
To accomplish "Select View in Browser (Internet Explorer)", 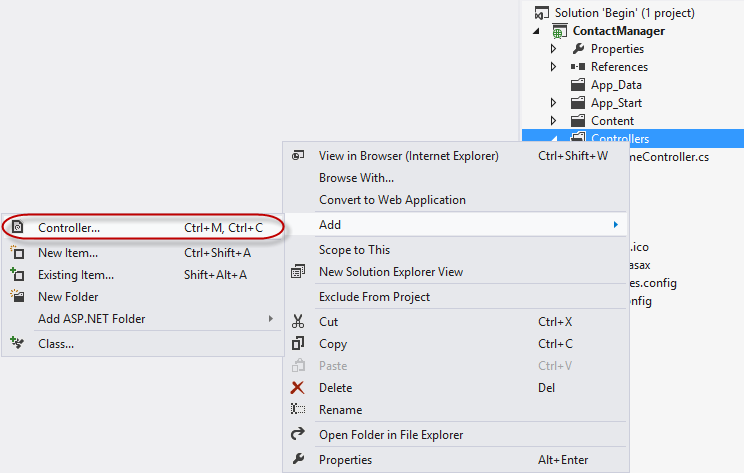I will (x=408, y=156).
